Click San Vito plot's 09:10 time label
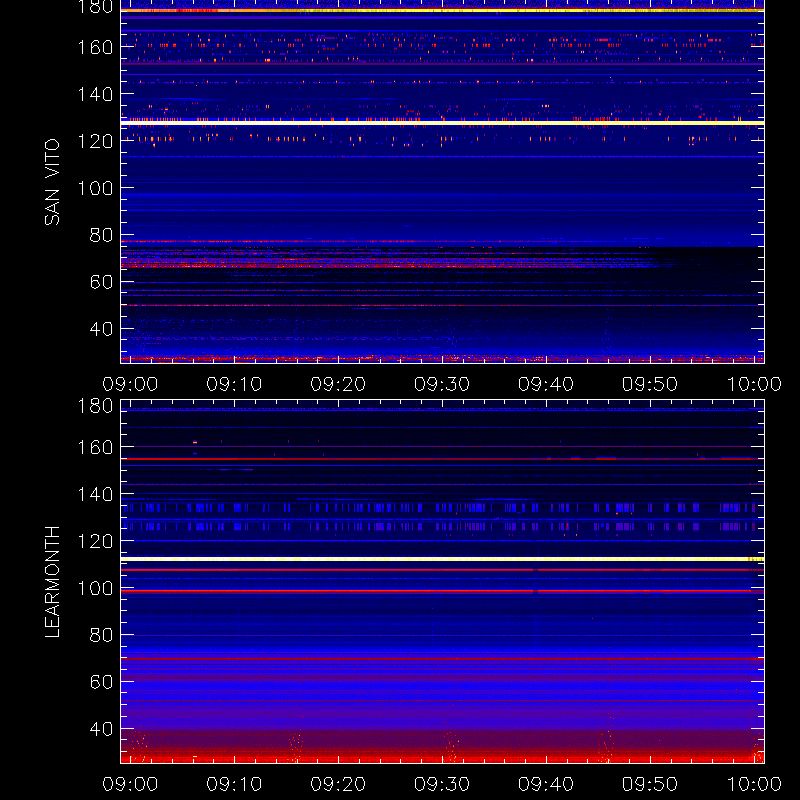Viewport: 800px width, 800px height. pyautogui.click(x=234, y=384)
